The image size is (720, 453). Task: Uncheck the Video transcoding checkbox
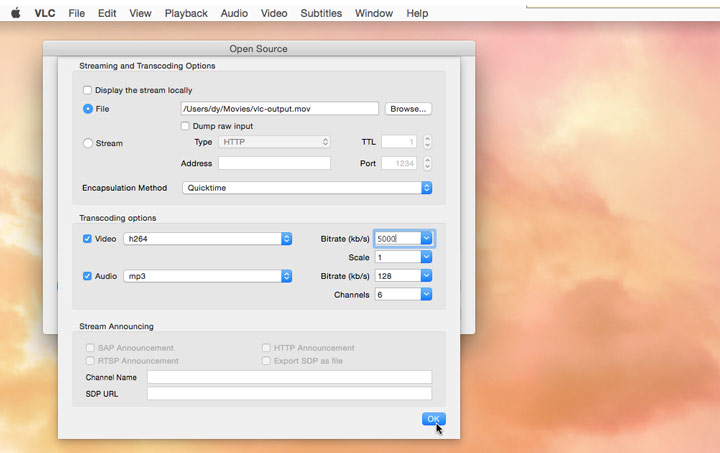click(x=87, y=239)
